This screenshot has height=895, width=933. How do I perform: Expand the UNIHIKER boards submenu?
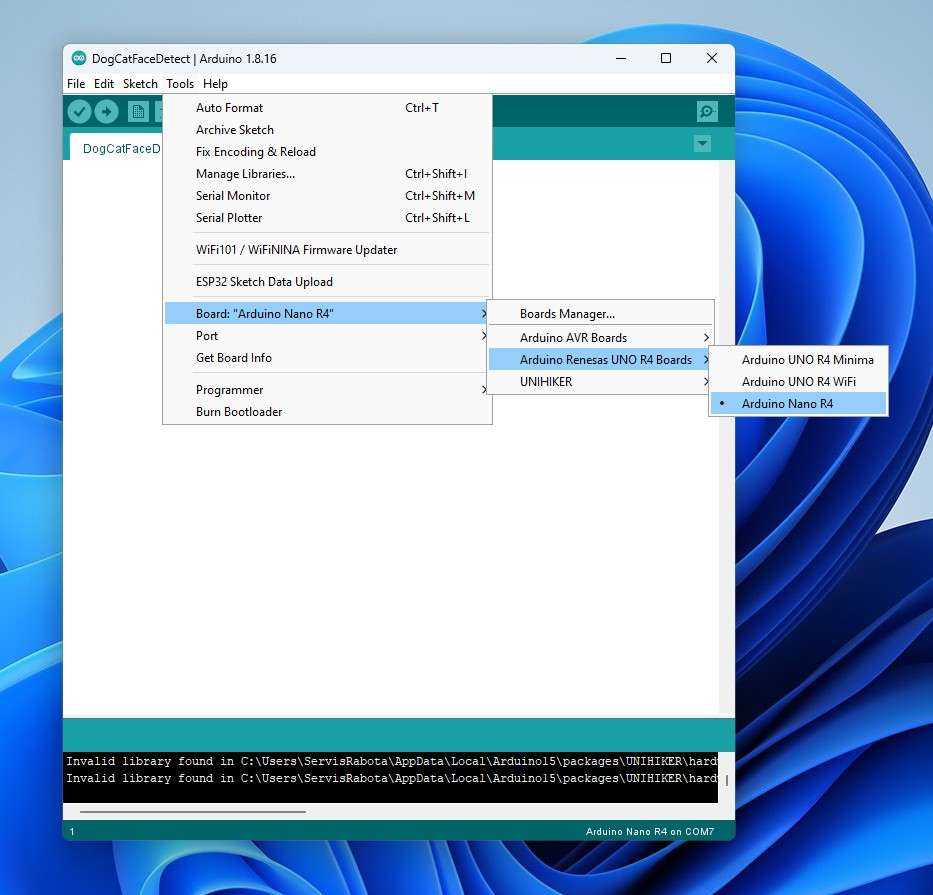click(x=600, y=381)
